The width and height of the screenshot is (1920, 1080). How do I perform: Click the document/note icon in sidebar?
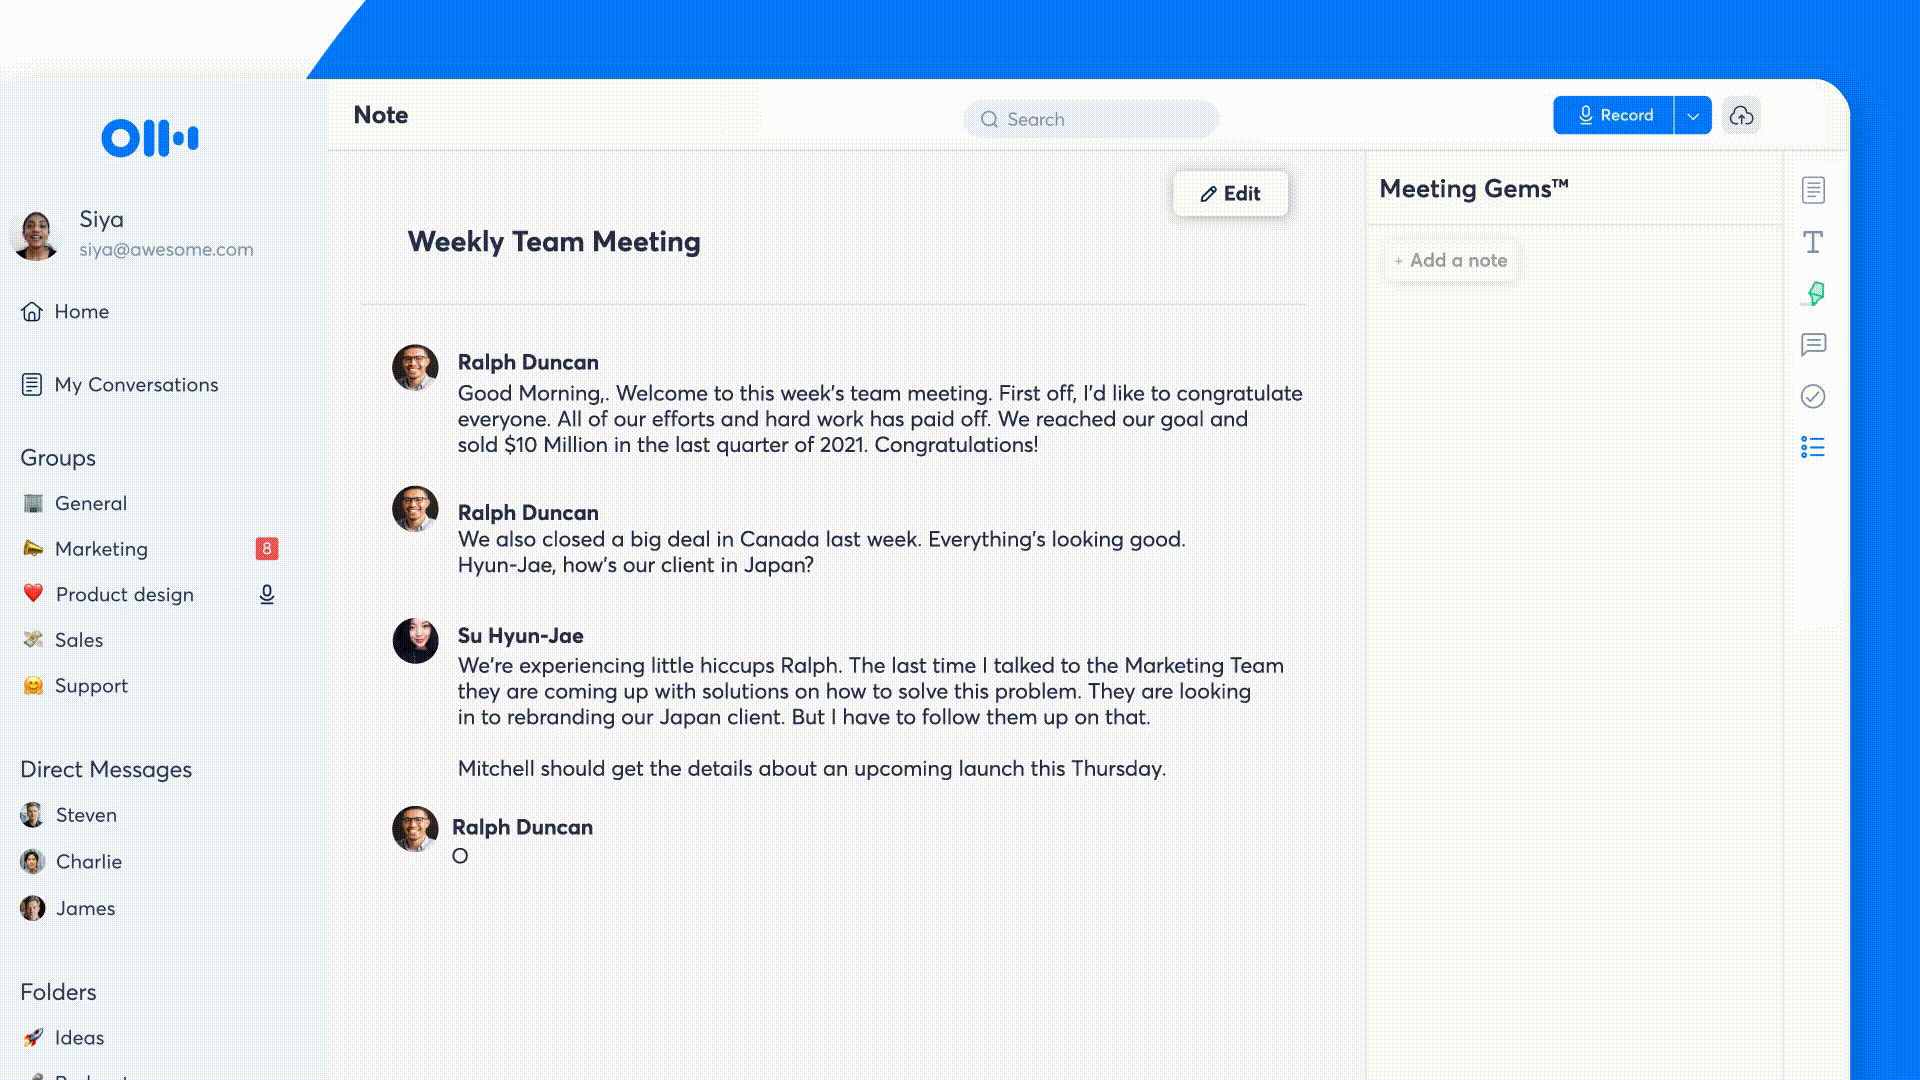coord(1813,190)
